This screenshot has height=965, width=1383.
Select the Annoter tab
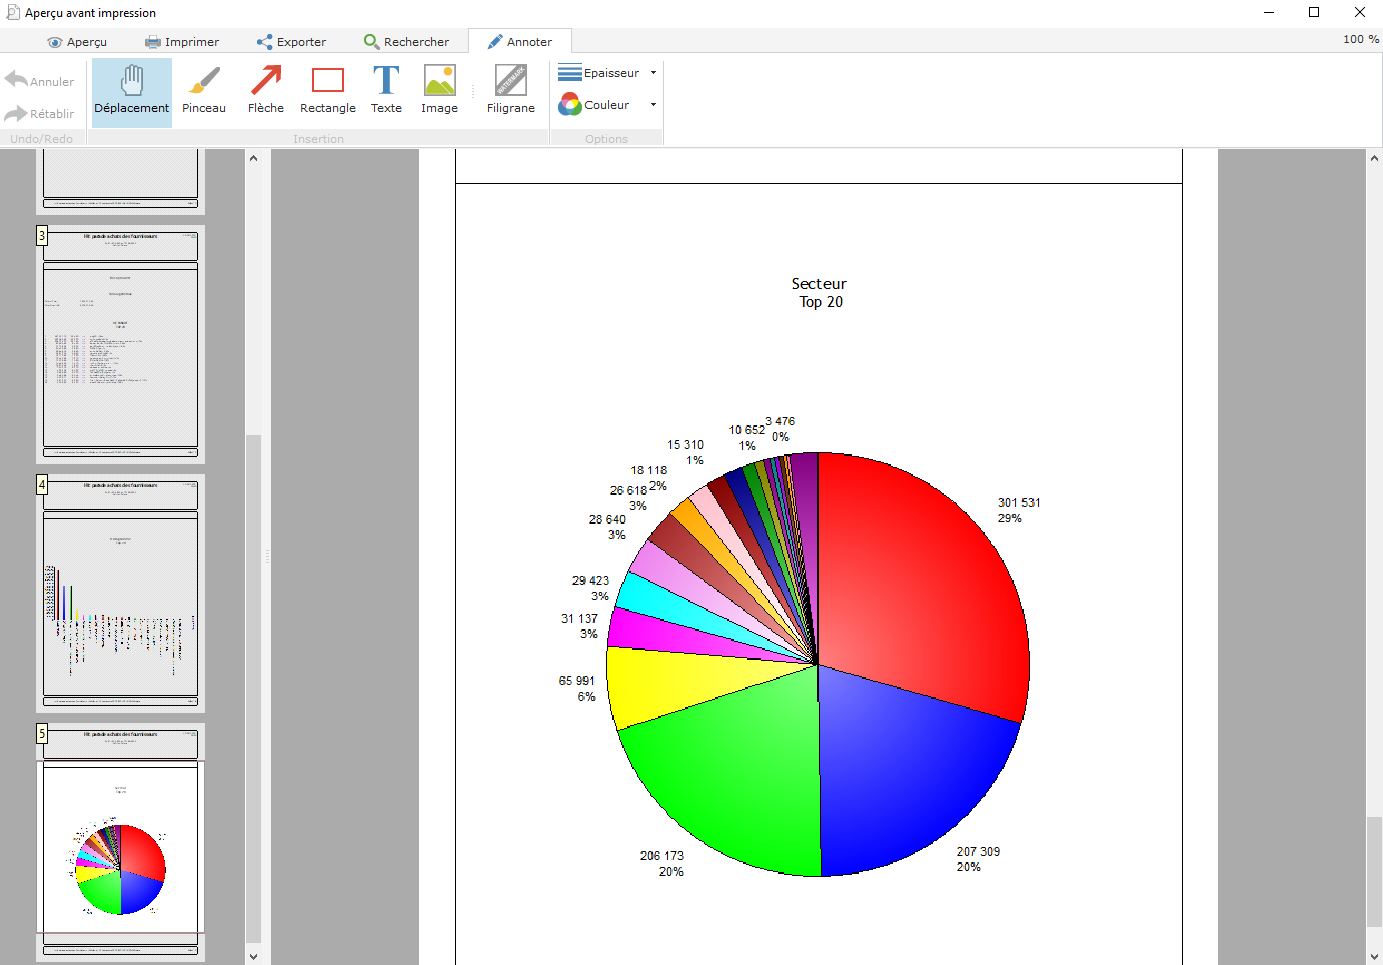tap(520, 42)
